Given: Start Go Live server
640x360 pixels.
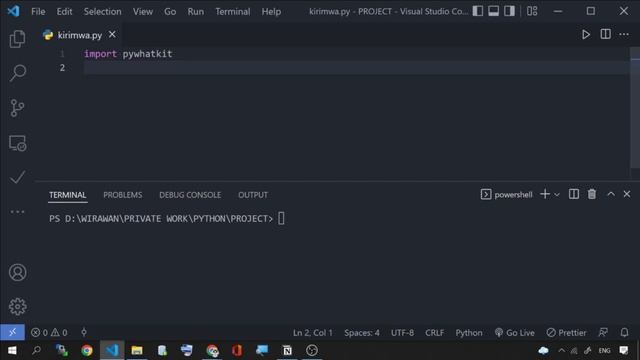Looking at the screenshot, I should click(x=514, y=333).
